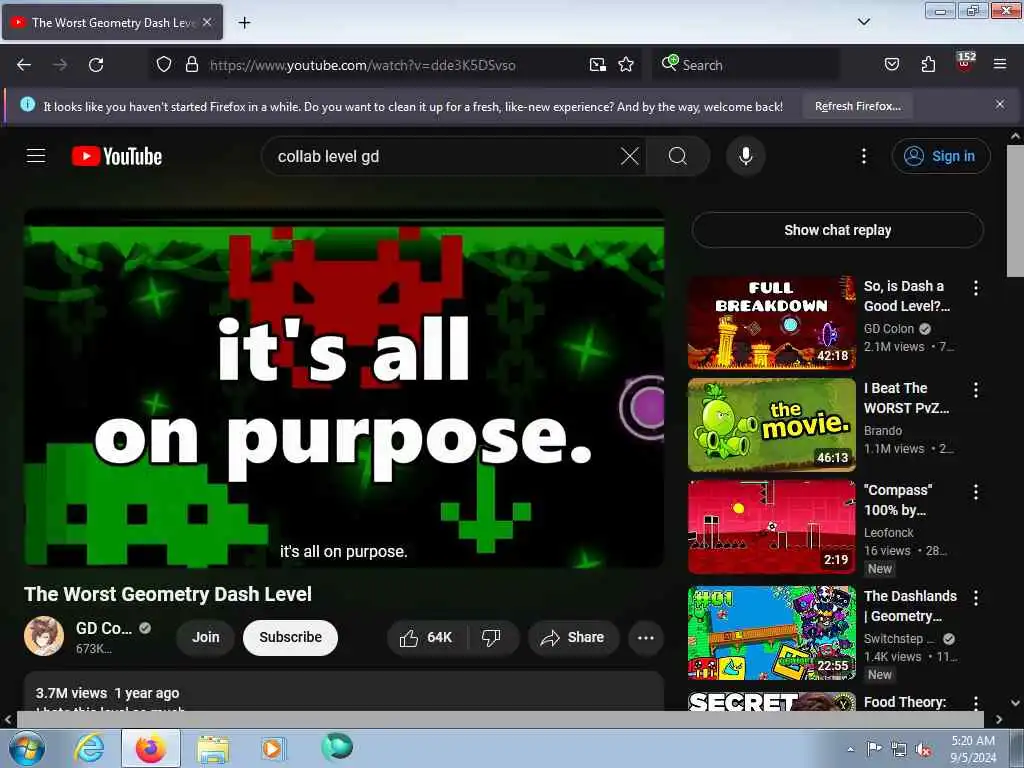This screenshot has width=1024, height=768.
Task: Open Windows Explorer folder on taskbar
Action: (213, 748)
